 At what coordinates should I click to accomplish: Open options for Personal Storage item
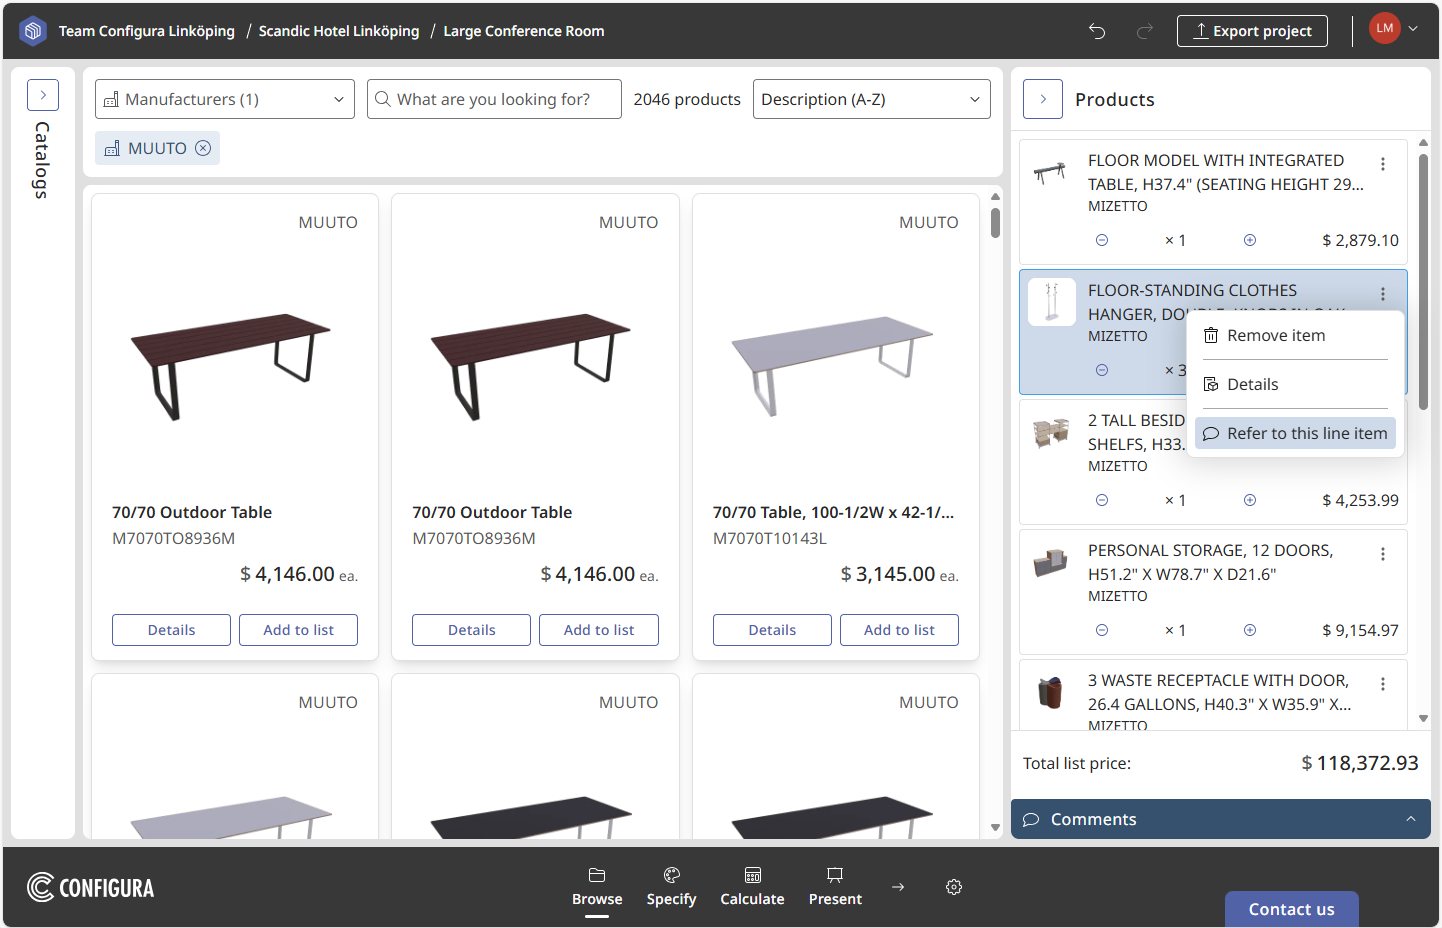pos(1383,554)
